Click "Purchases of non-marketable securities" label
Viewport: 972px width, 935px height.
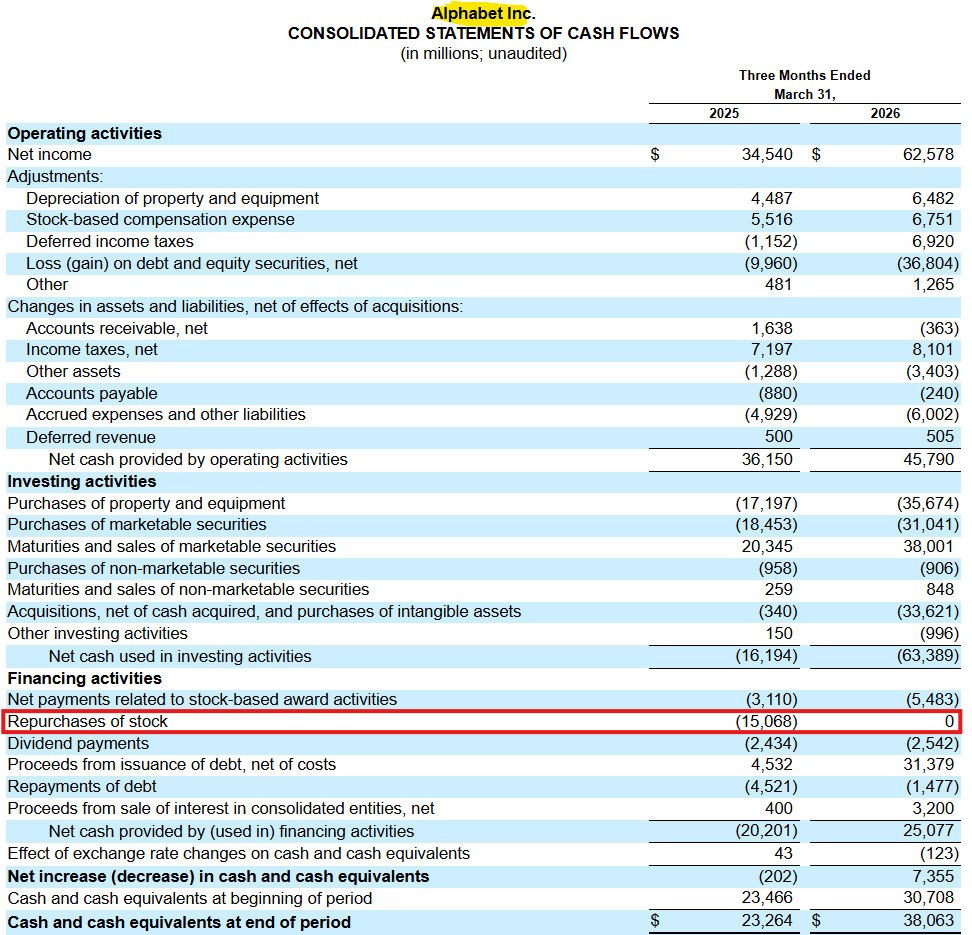click(154, 569)
